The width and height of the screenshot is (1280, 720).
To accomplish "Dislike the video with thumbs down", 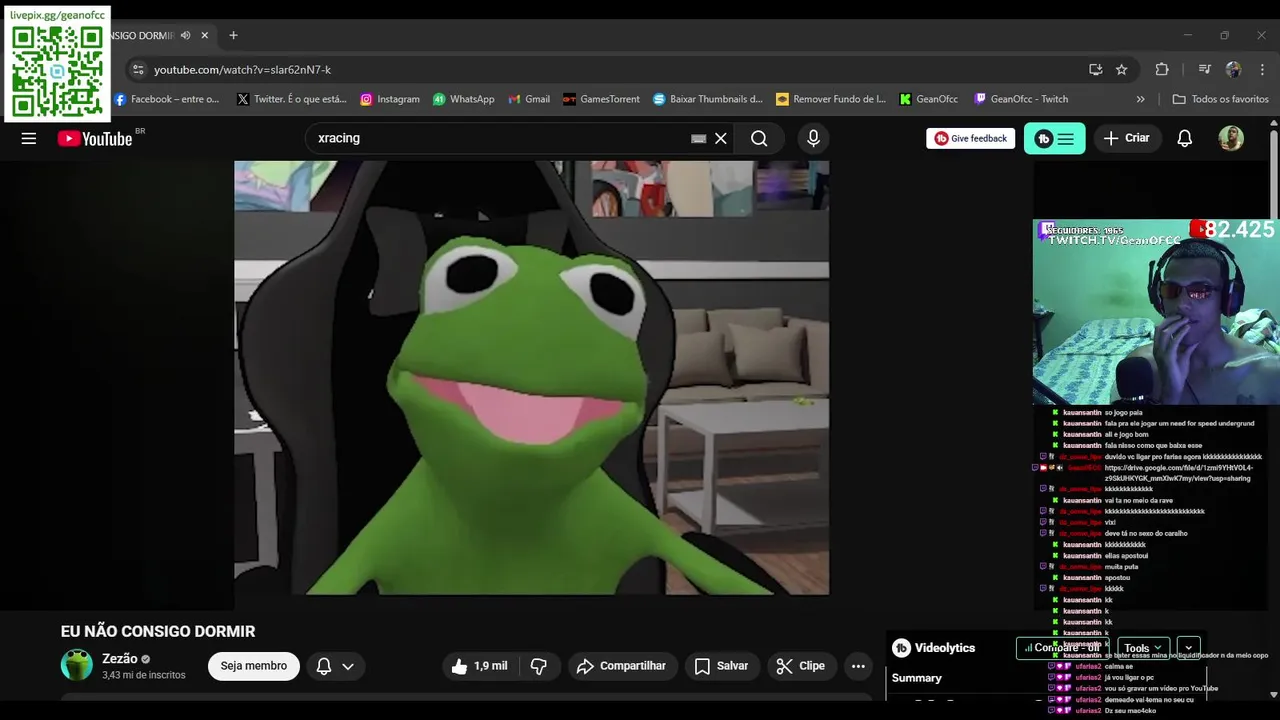I will tap(539, 666).
